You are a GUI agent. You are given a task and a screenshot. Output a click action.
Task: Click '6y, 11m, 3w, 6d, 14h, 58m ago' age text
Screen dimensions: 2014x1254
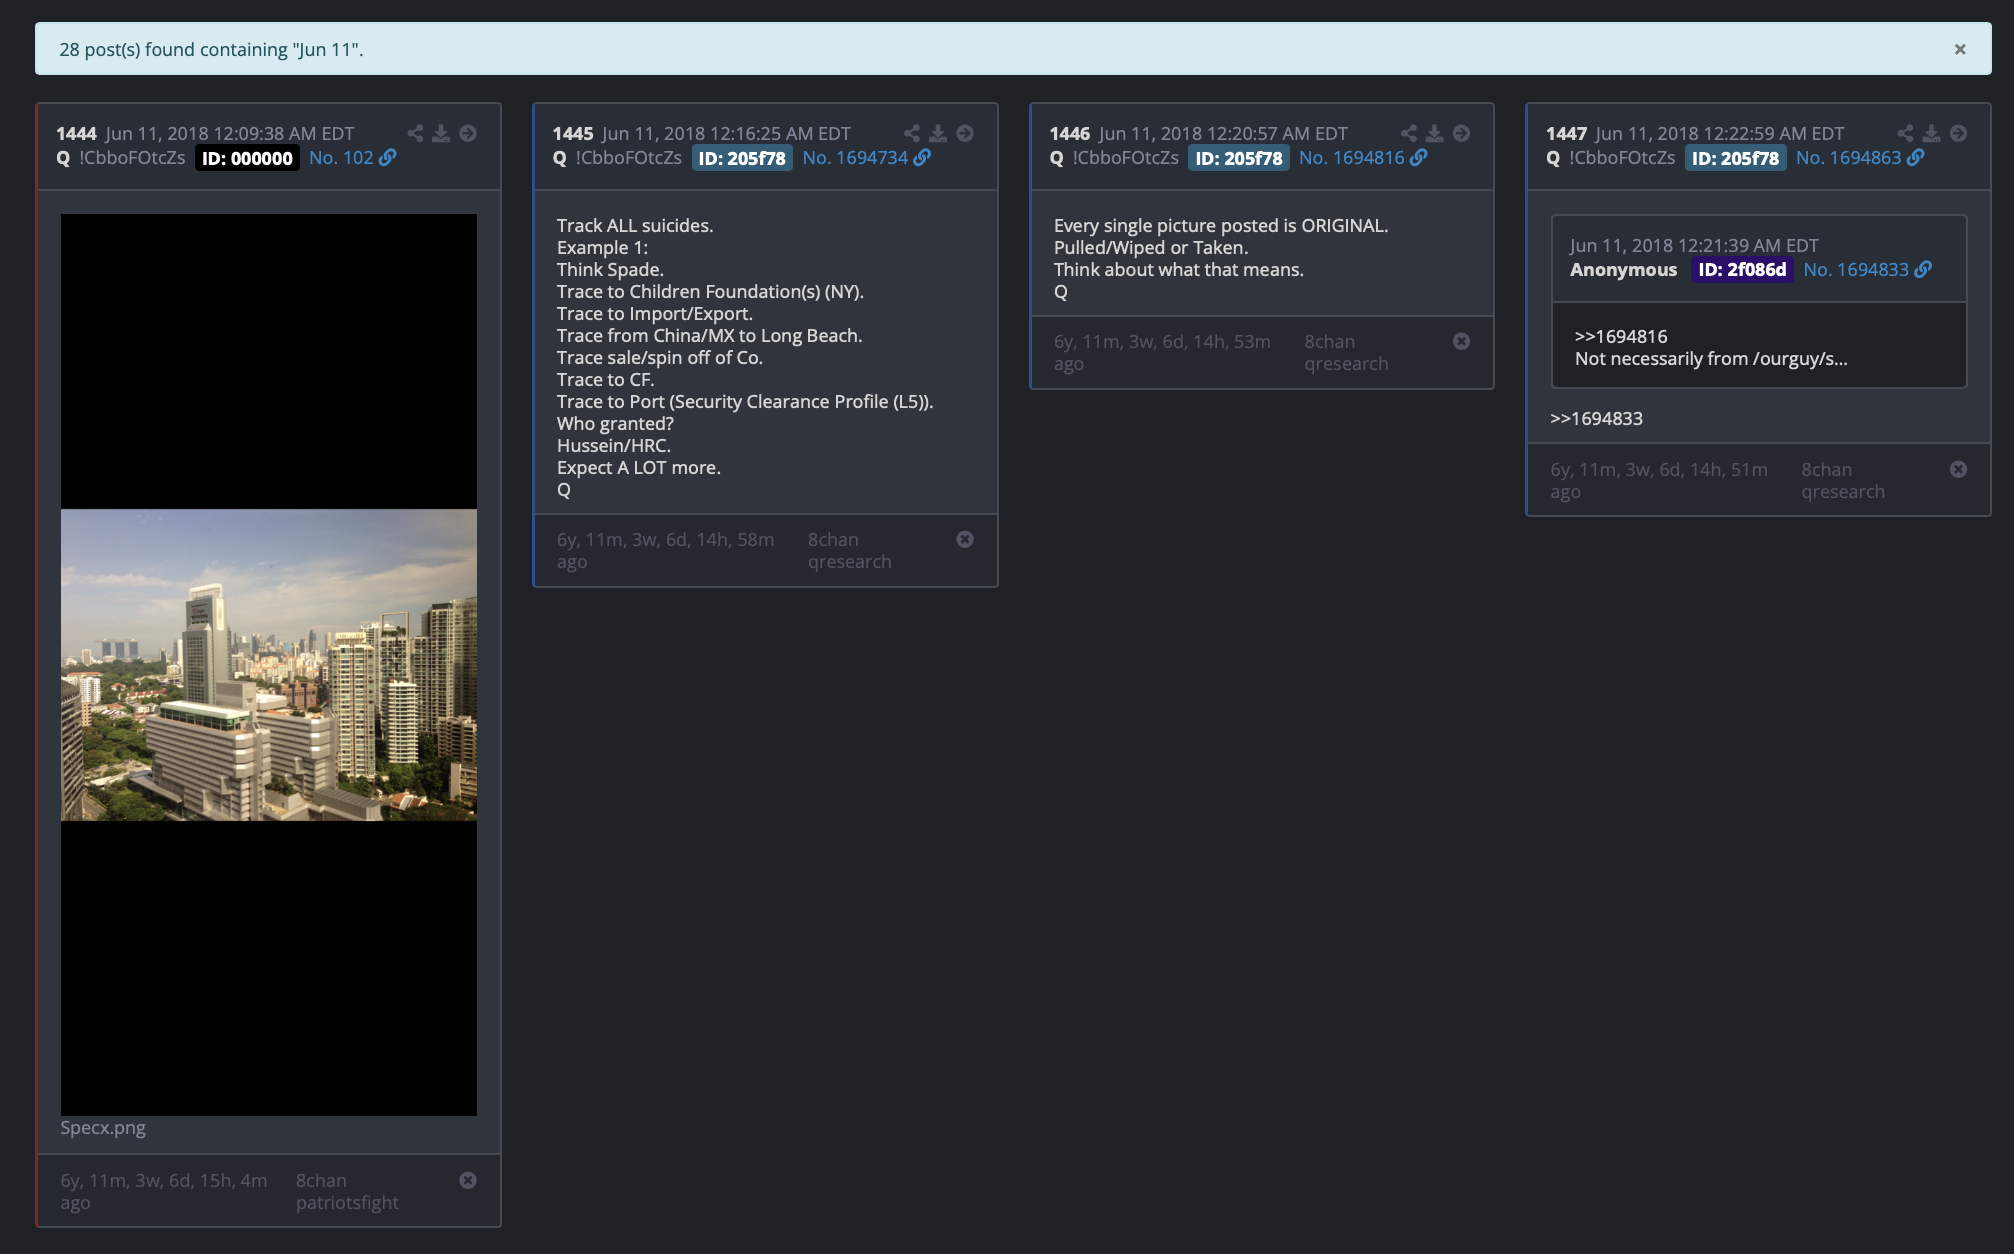click(665, 551)
